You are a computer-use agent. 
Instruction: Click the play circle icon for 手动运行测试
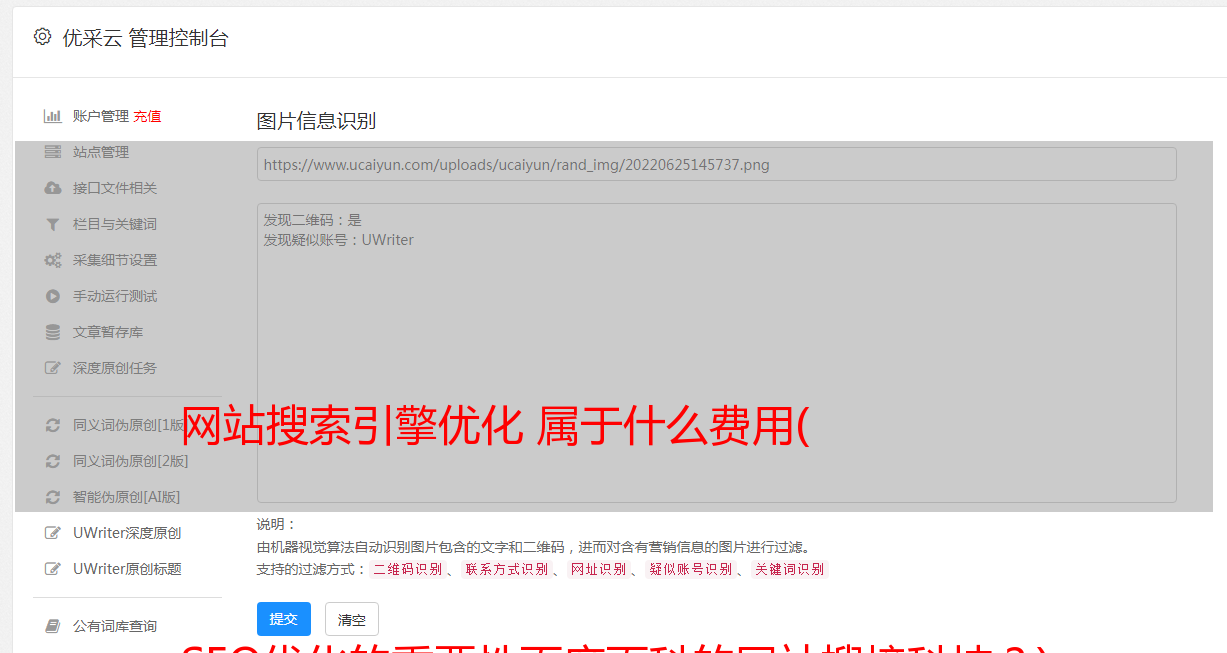tap(53, 296)
